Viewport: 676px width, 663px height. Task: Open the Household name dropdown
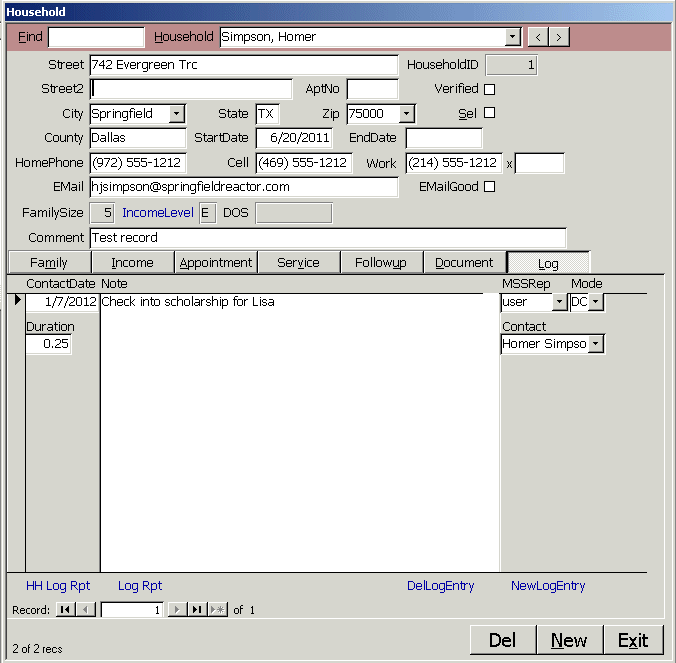(513, 37)
